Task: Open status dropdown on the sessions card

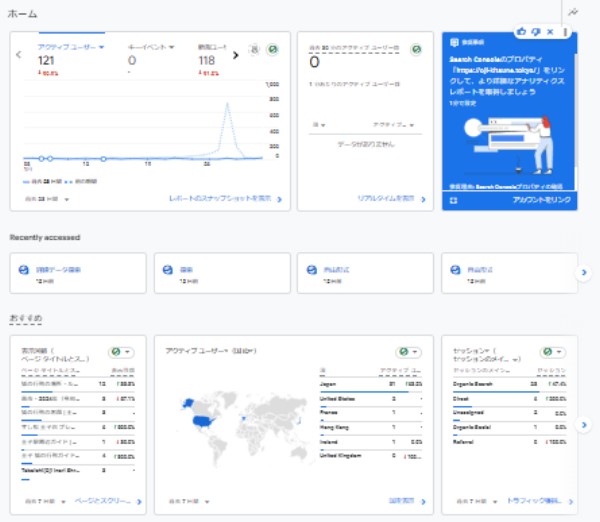Action: 553,353
